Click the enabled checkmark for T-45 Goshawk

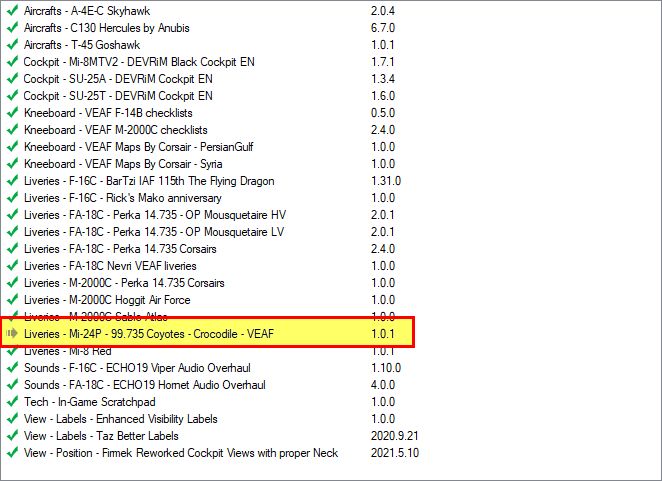pos(12,44)
